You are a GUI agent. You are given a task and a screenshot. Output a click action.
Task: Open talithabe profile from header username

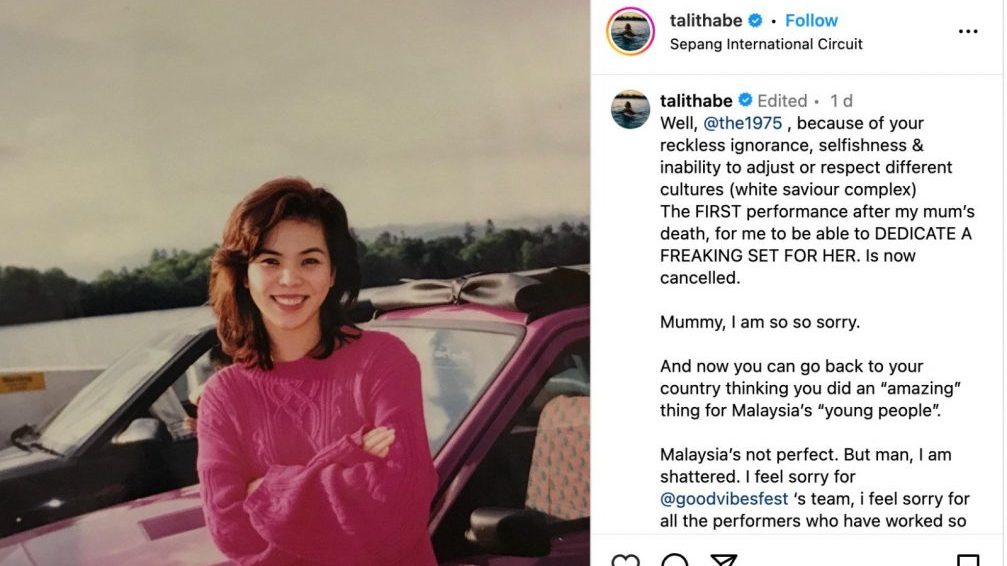point(706,21)
